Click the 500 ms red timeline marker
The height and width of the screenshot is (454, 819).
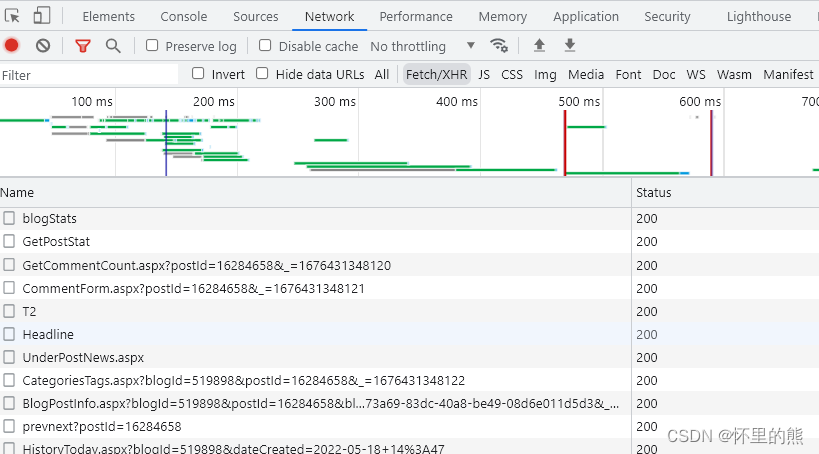pos(565,143)
